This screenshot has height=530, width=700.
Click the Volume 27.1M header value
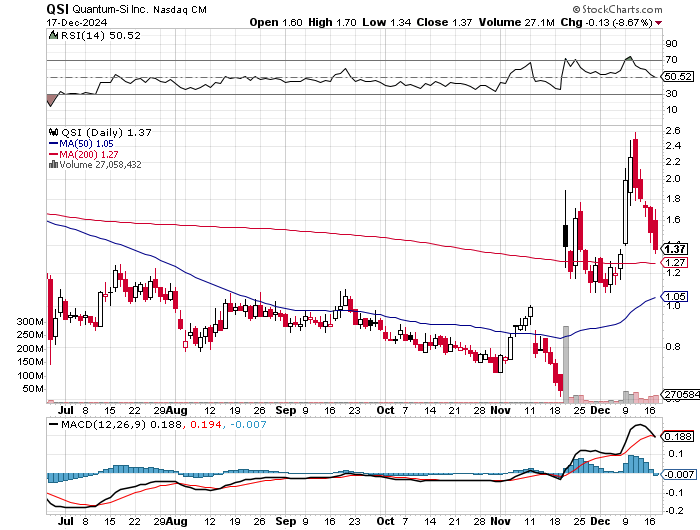point(517,22)
